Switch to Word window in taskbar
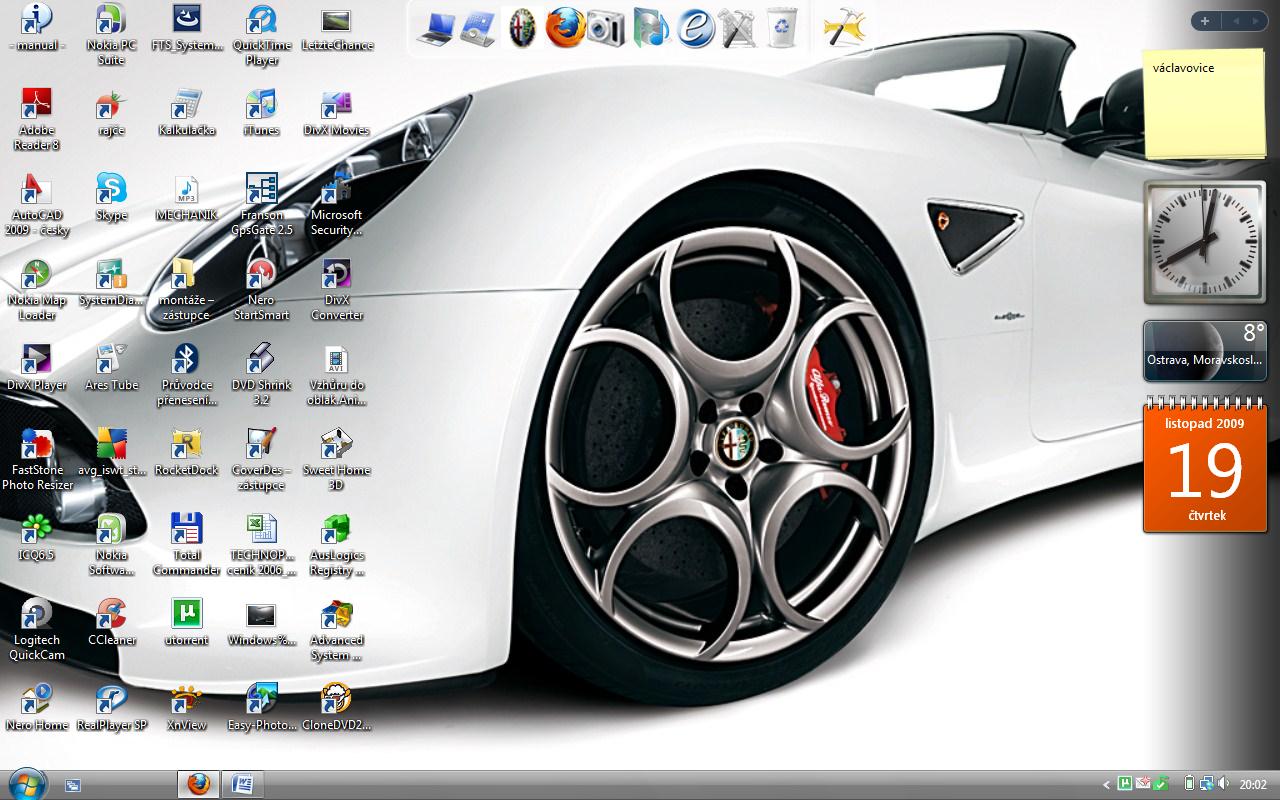Image resolution: width=1280 pixels, height=800 pixels. tap(242, 784)
